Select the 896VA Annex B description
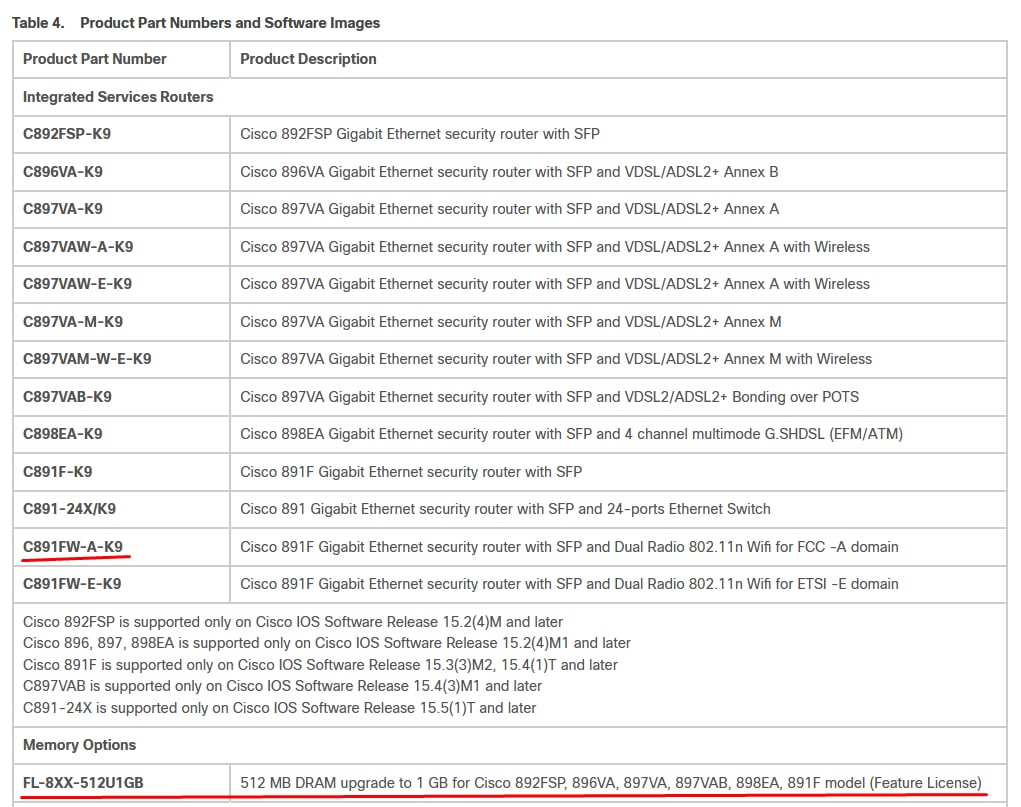The height and width of the screenshot is (807, 1021). 509,172
